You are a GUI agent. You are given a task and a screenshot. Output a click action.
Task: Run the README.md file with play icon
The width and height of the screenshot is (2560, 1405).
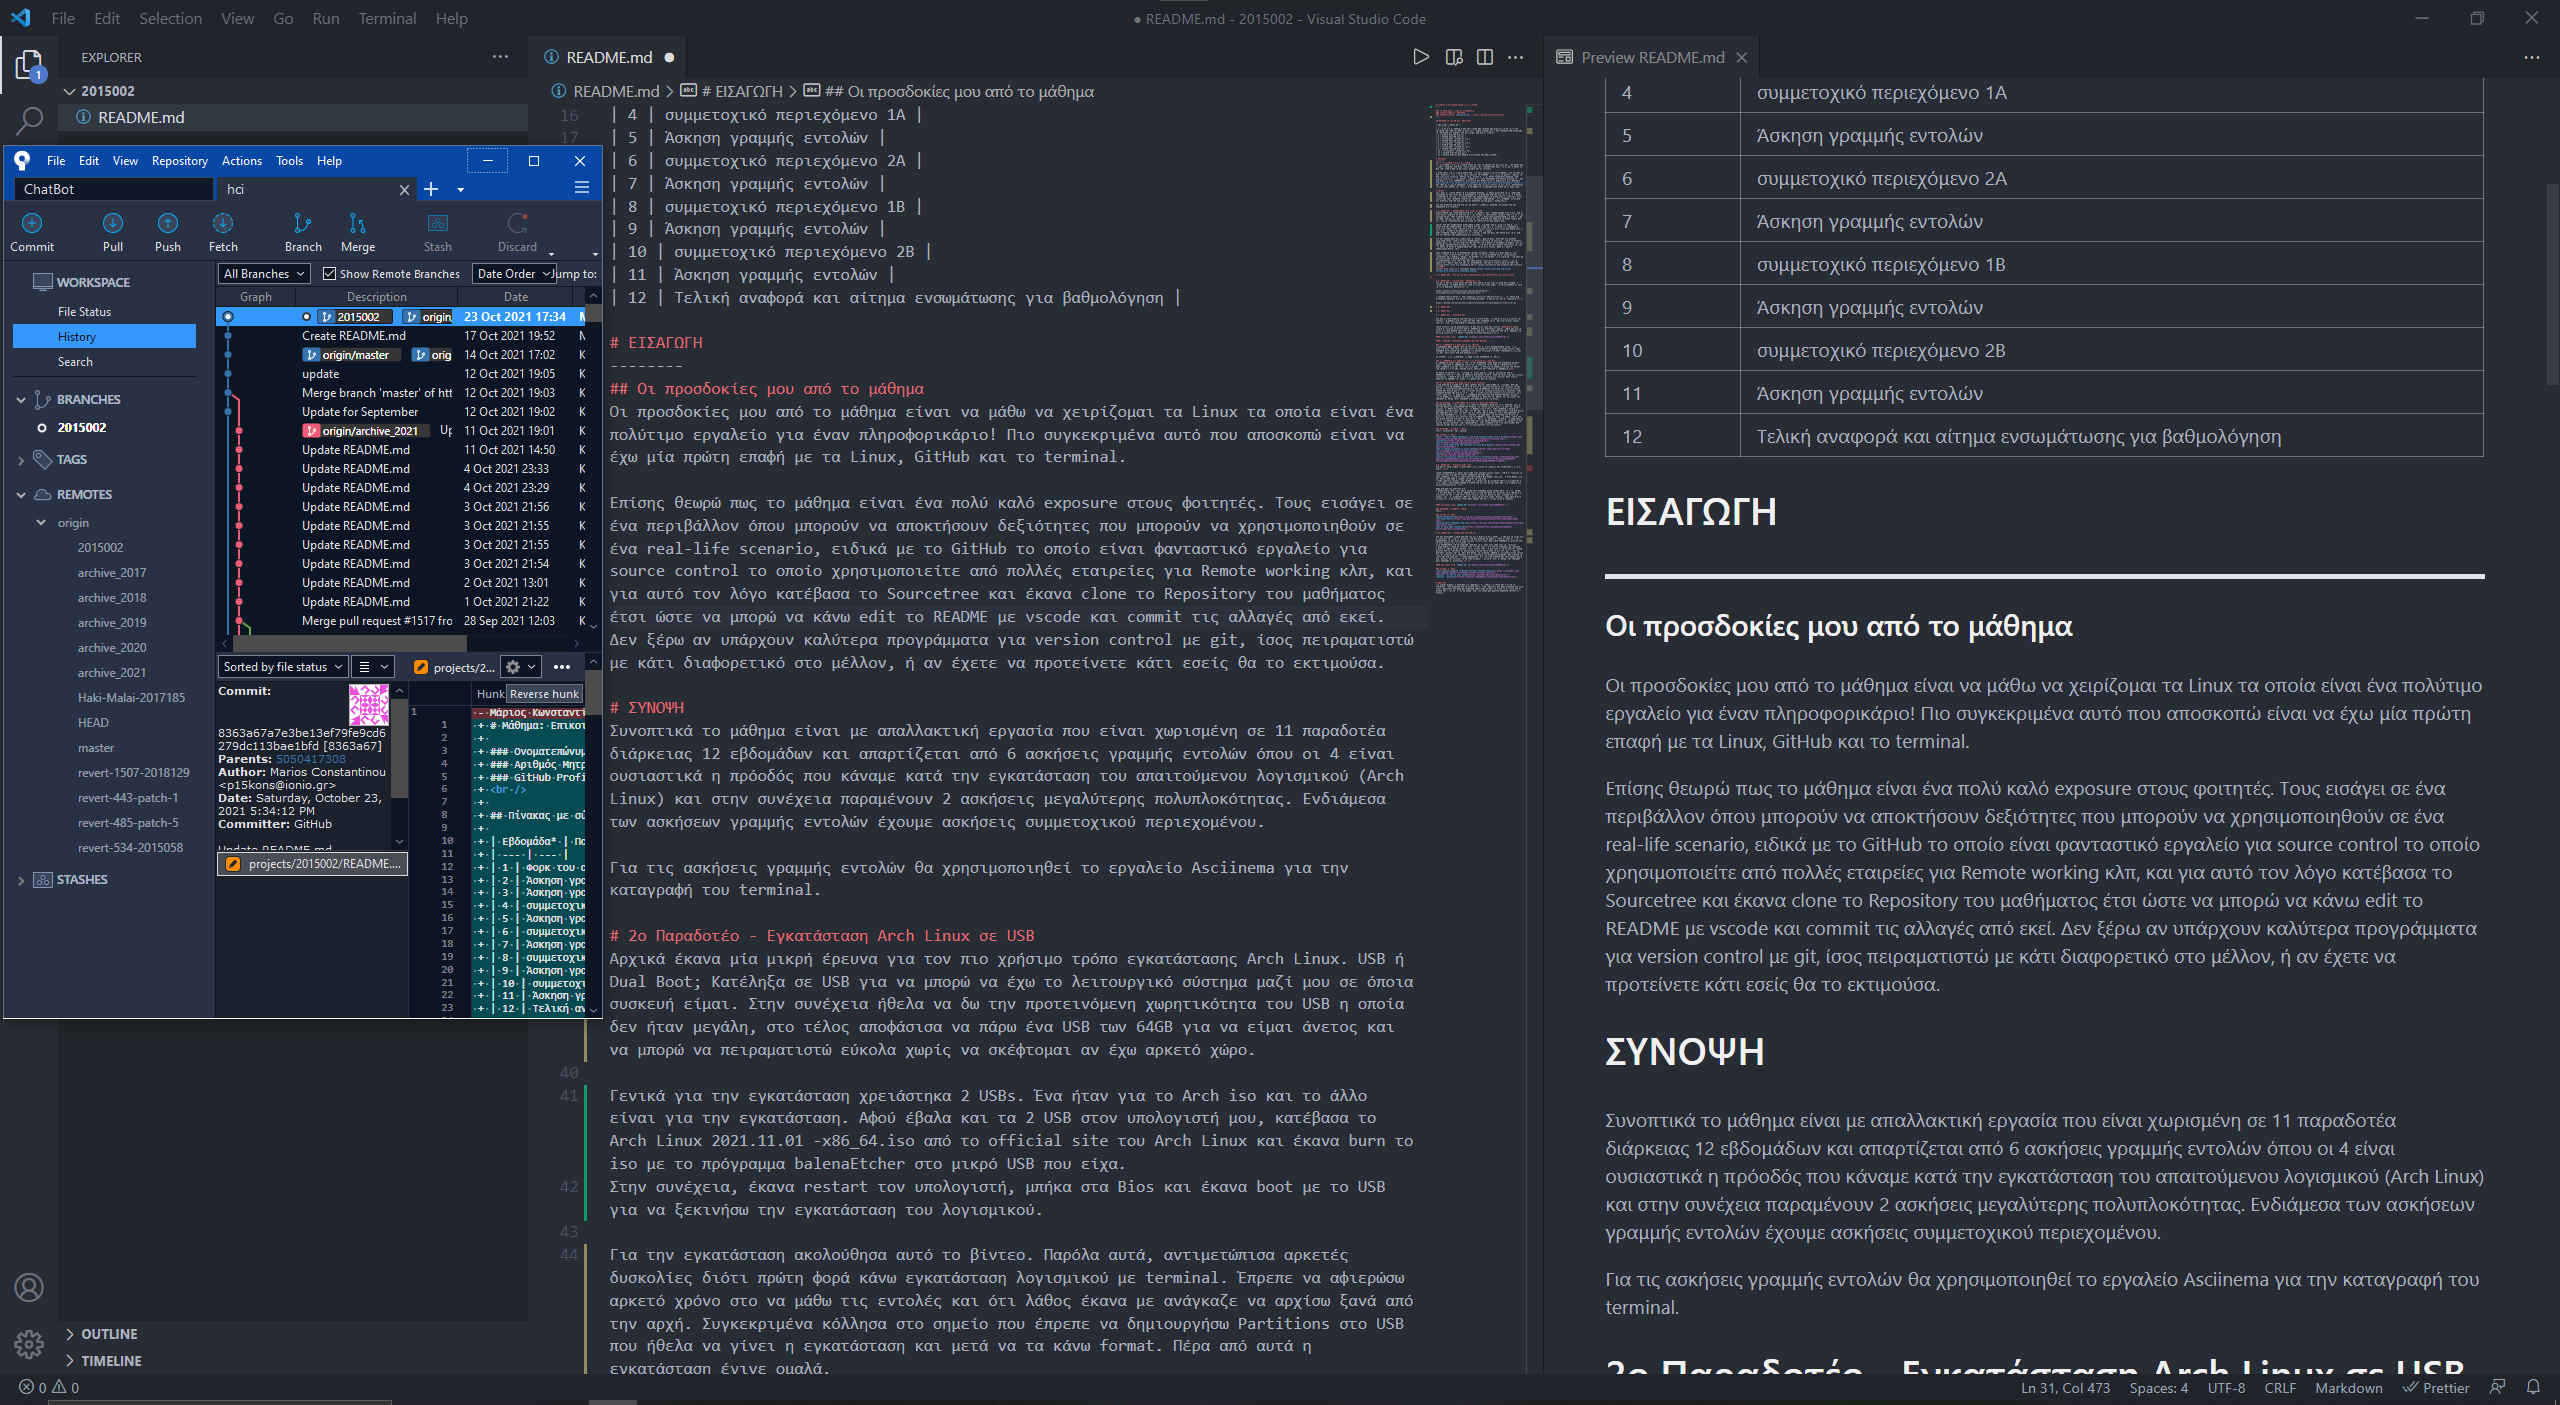coord(1420,57)
